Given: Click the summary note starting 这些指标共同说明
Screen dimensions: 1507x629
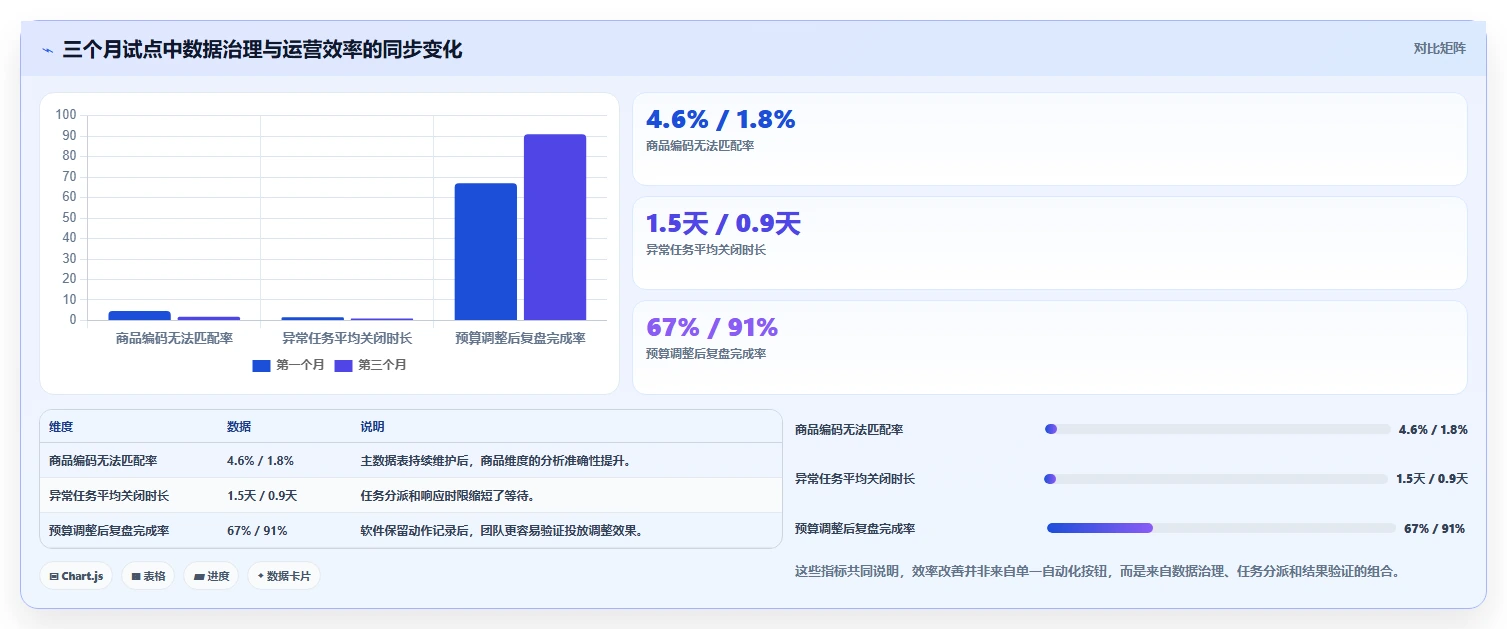Looking at the screenshot, I should click(1098, 572).
